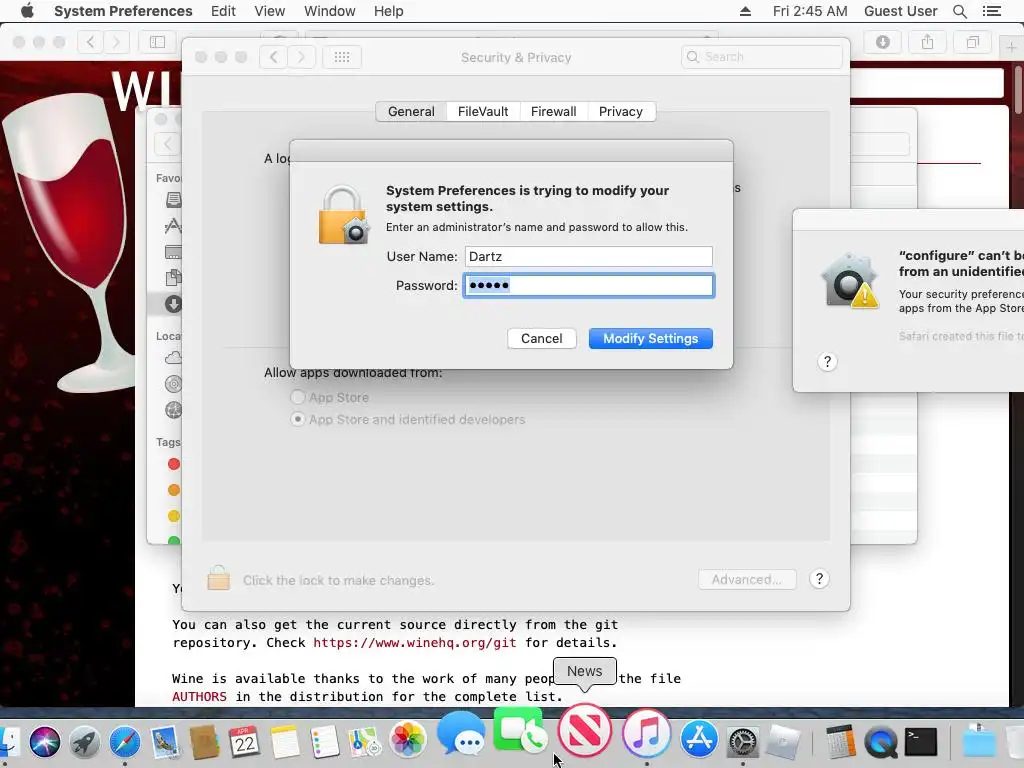The width and height of the screenshot is (1024, 768).
Task: Show all preferences grid button
Action: (x=342, y=57)
